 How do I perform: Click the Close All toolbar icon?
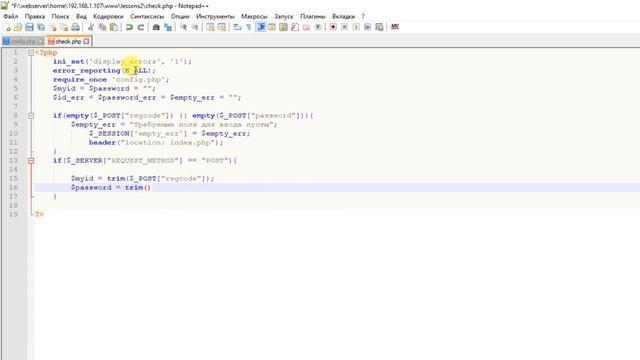(x=64, y=27)
